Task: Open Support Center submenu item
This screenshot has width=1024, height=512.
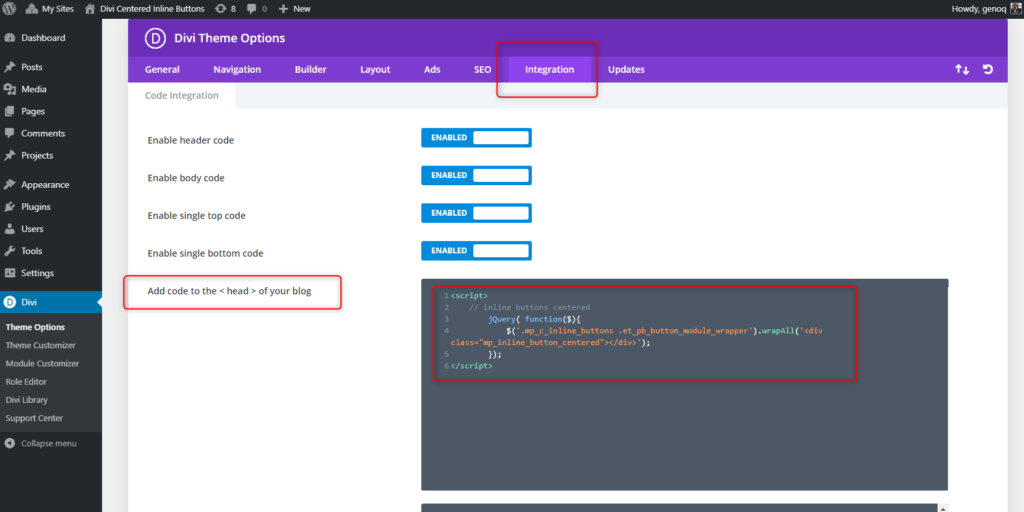Action: 34,418
